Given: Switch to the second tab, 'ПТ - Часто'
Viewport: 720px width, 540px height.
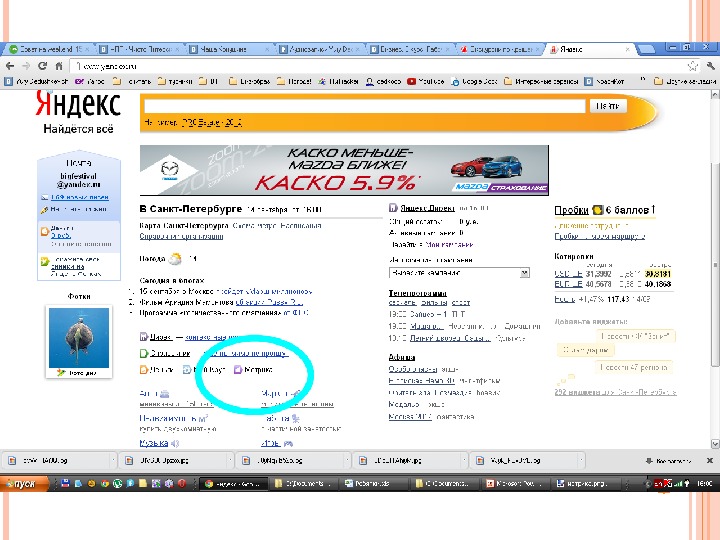Looking at the screenshot, I should 140,49.
